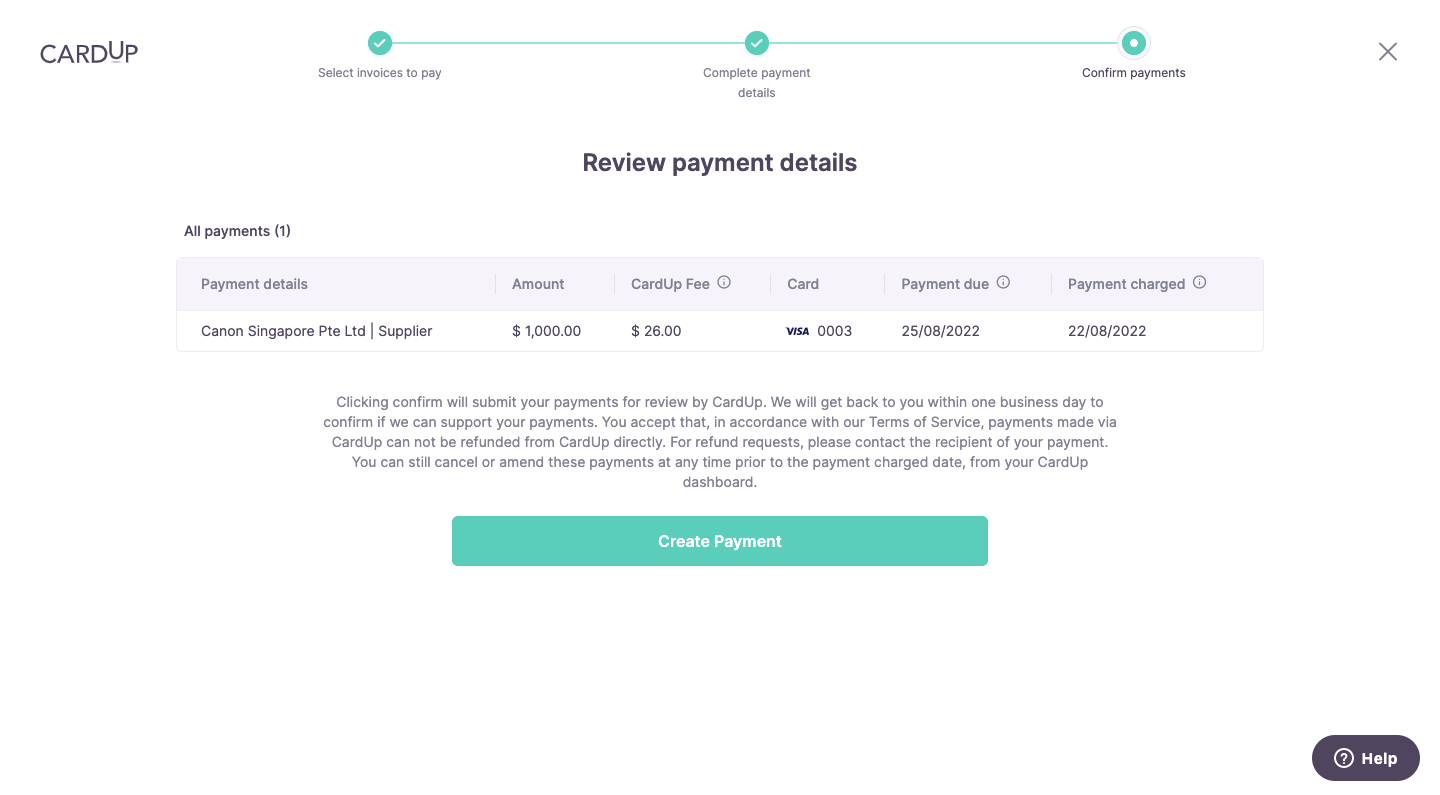Click the CardUp logo

click(89, 52)
